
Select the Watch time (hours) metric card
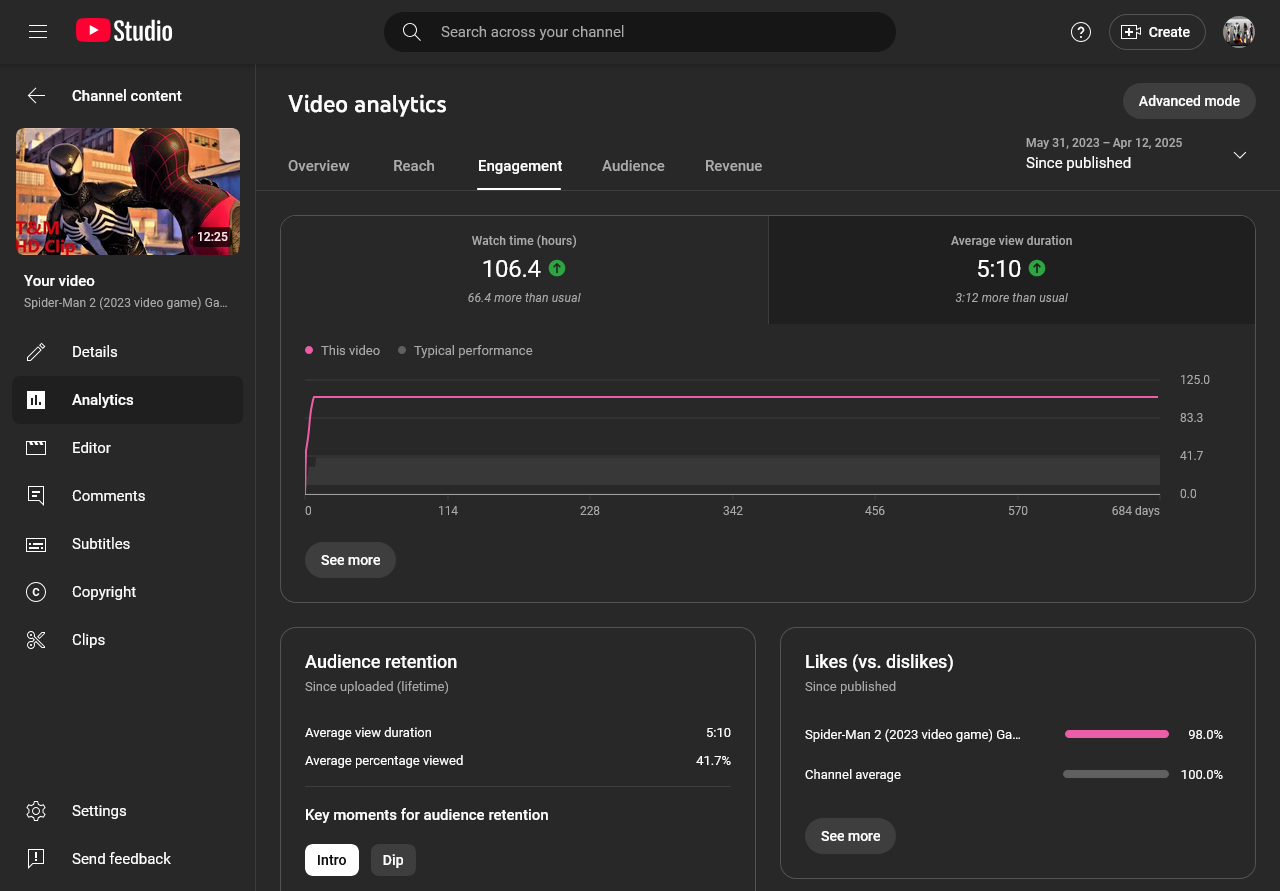524,270
